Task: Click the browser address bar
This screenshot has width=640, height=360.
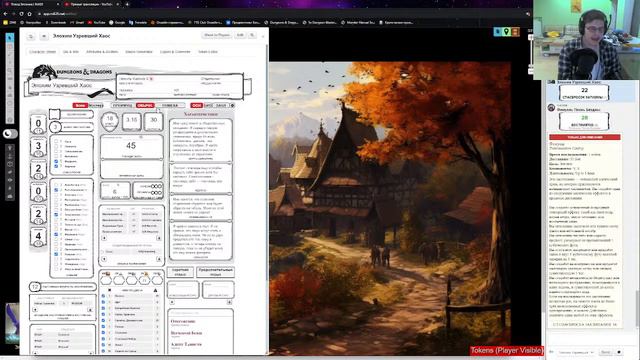Action: tap(261, 13)
